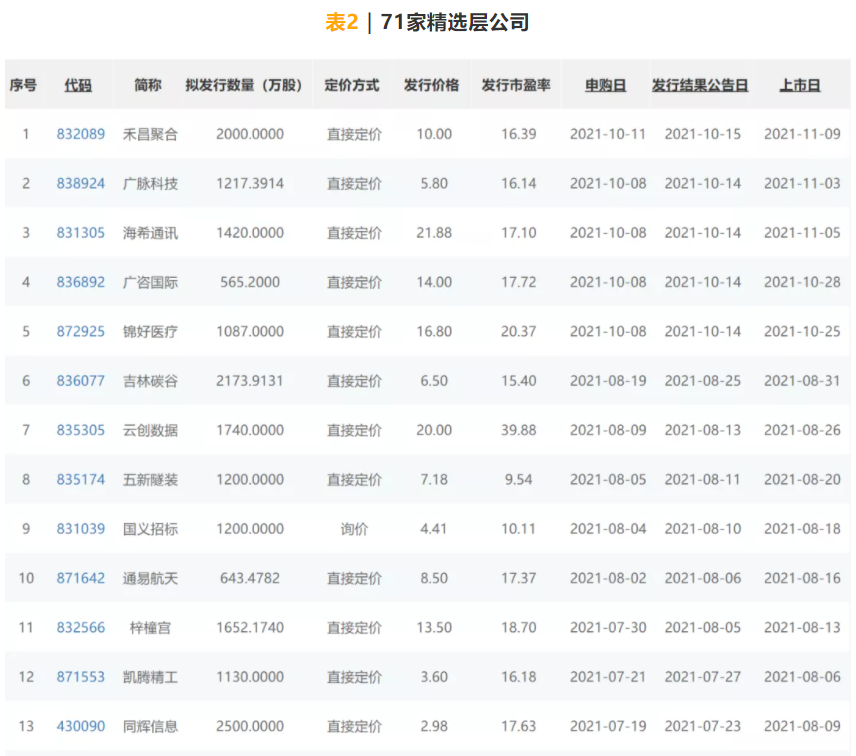Click subscription date 2021-08-19
Image resolution: width=856 pixels, height=756 pixels.
pyautogui.click(x=608, y=381)
